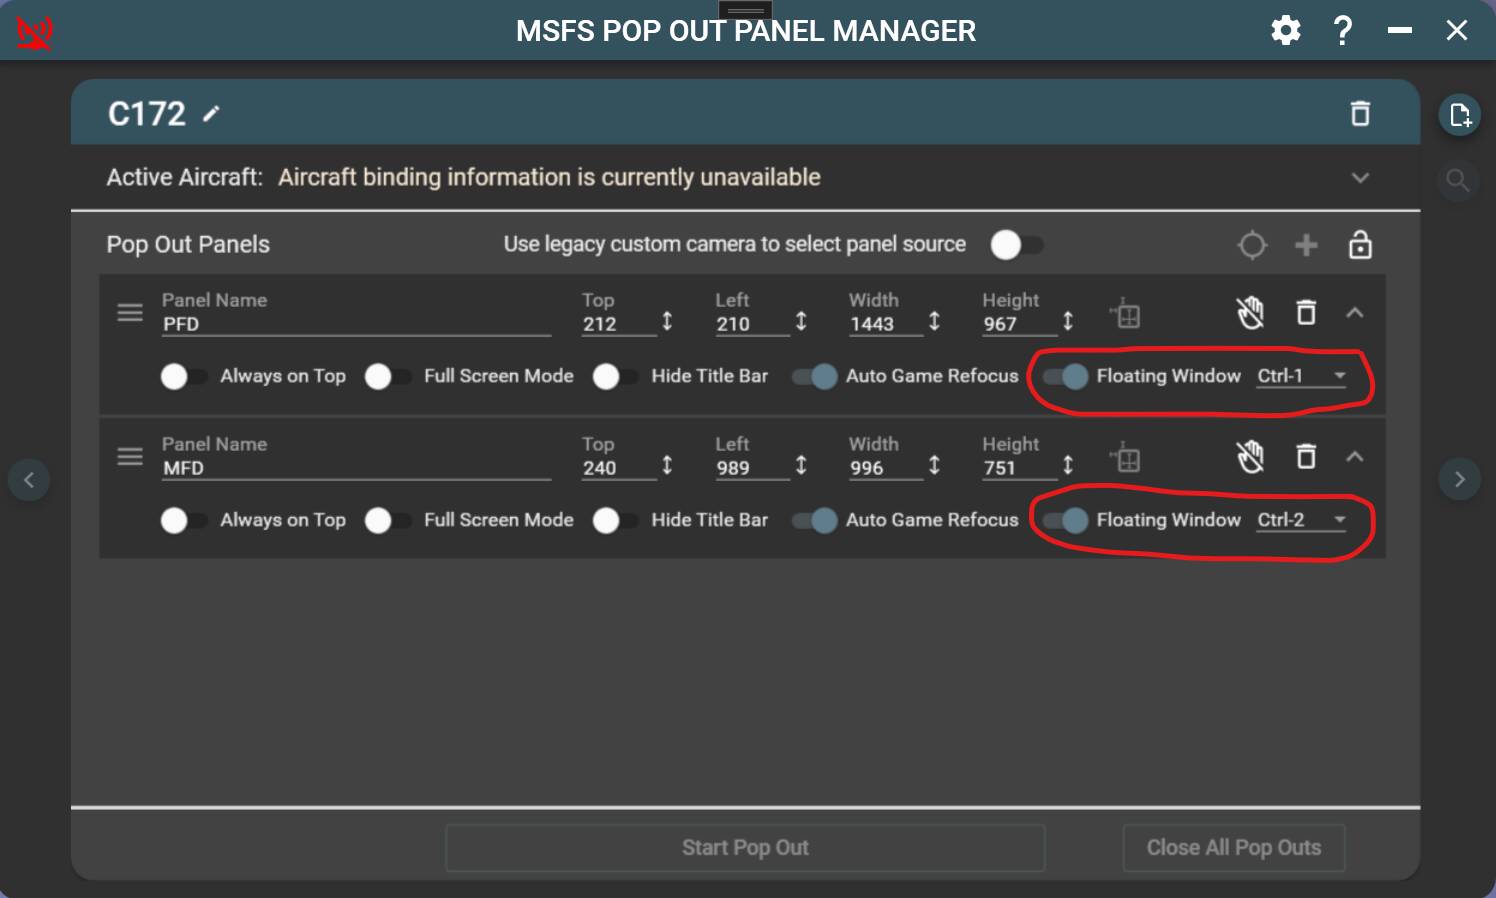Image resolution: width=1496 pixels, height=898 pixels.
Task: Delete the PFD panel using its trash icon
Action: 1307,312
